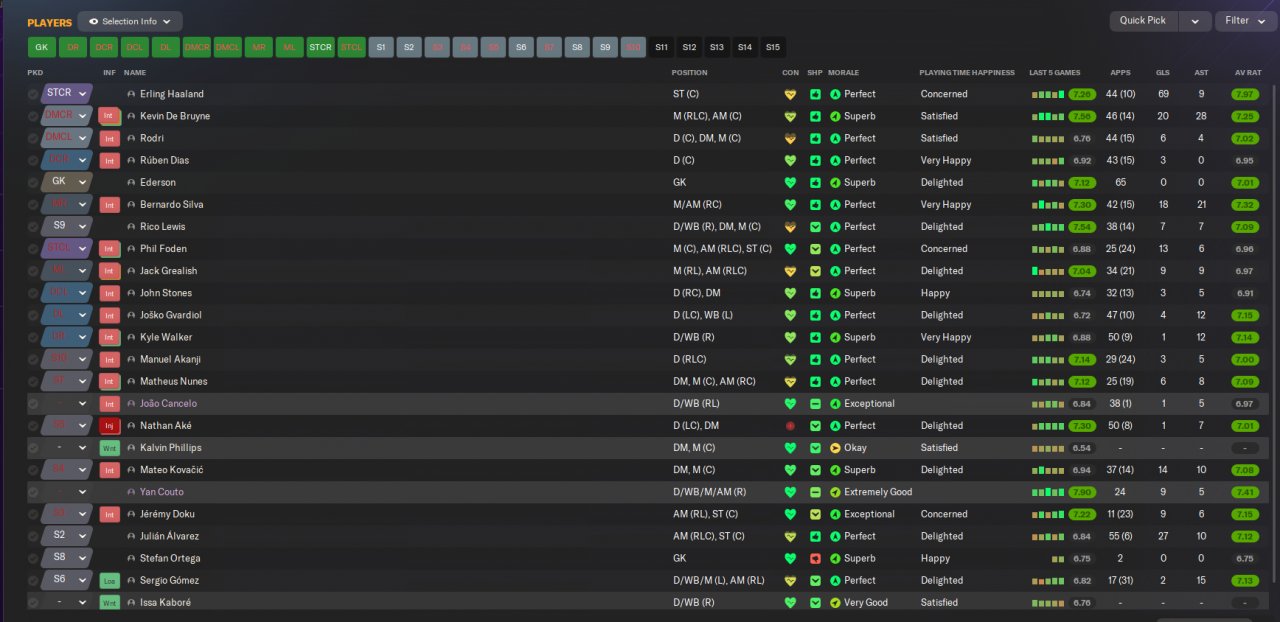Click Rico Lewis's condition heart icon
This screenshot has width=1280, height=622.
790,227
